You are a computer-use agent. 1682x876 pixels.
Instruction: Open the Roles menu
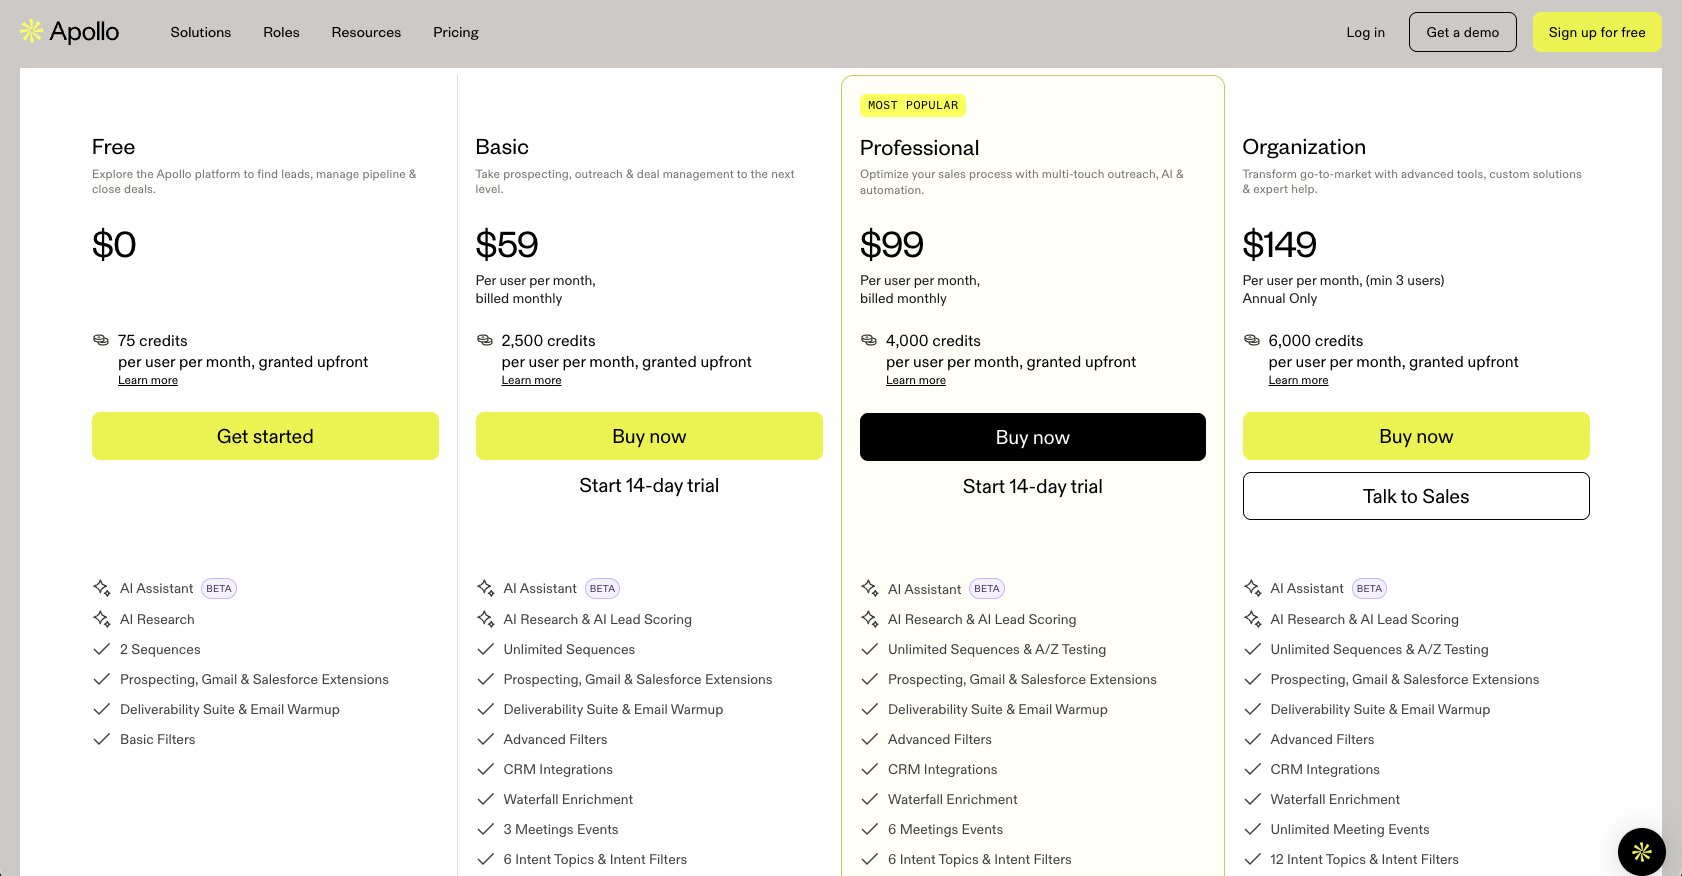pos(280,32)
